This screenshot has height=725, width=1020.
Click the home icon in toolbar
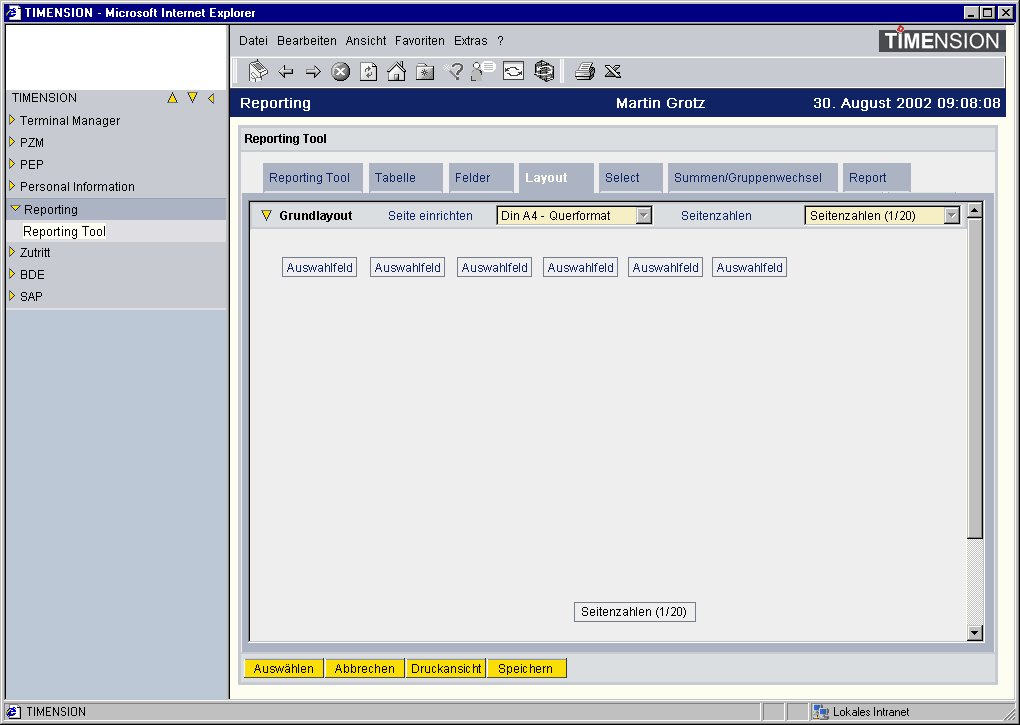(x=396, y=71)
